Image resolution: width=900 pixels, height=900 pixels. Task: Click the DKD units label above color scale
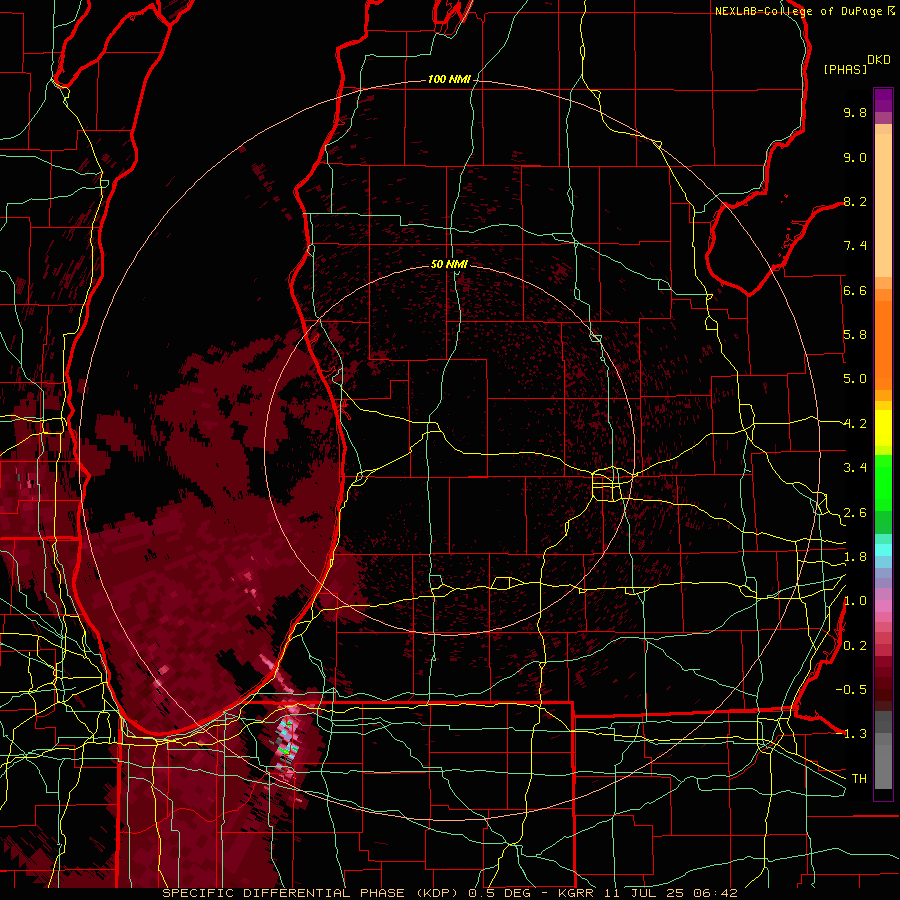pyautogui.click(x=879, y=60)
